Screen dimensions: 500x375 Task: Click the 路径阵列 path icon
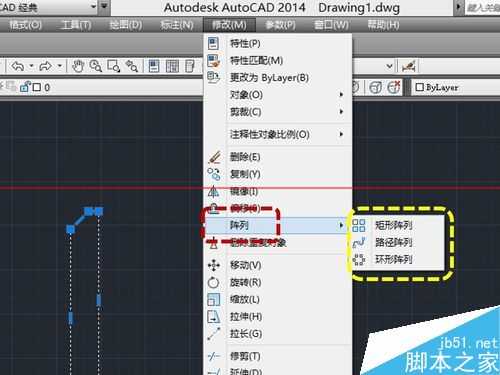pos(359,242)
